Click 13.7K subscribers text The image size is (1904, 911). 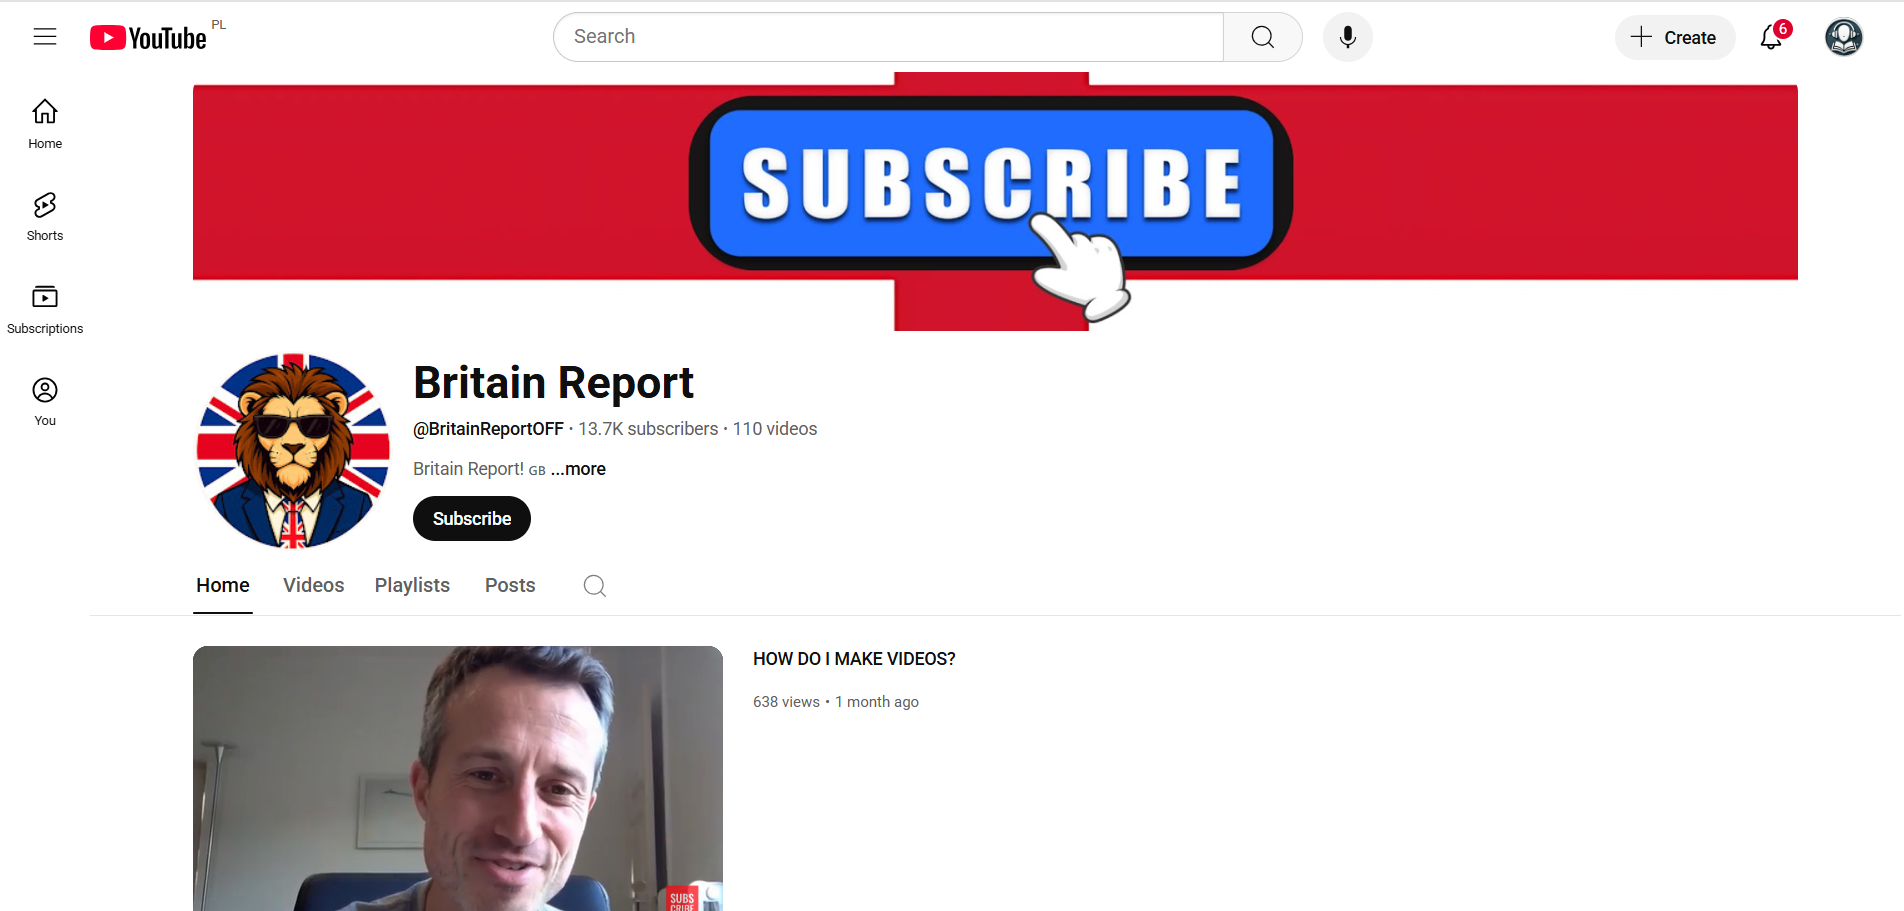[x=648, y=429]
